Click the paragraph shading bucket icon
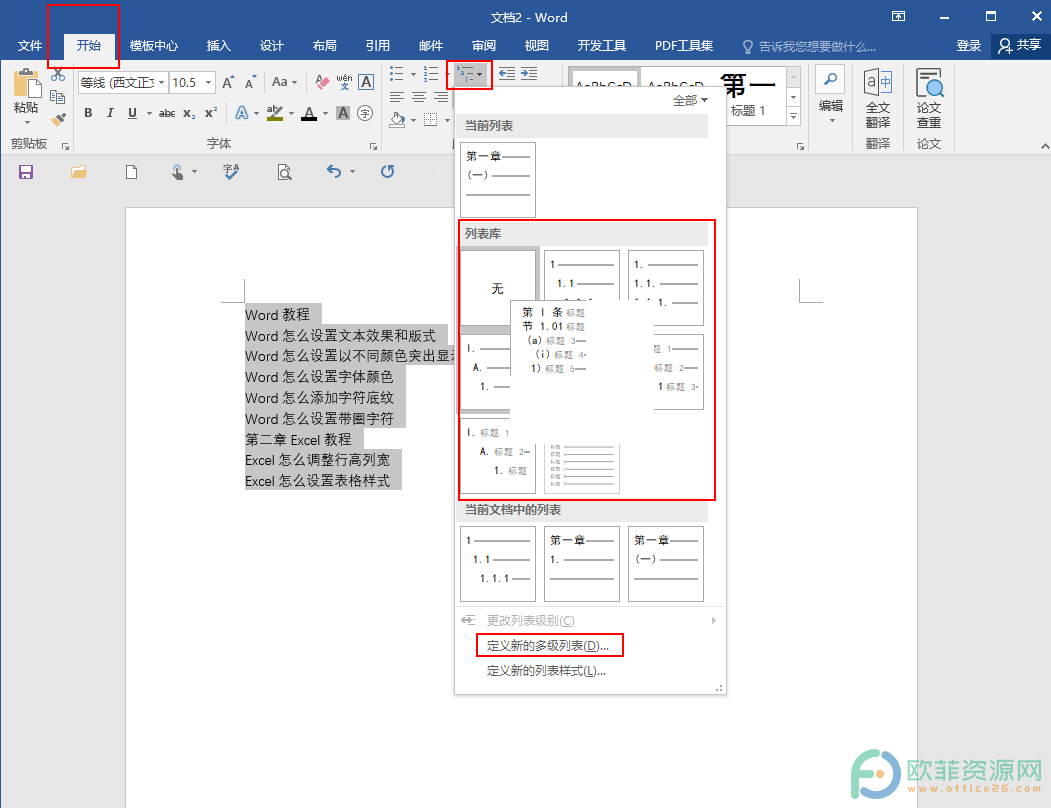Image resolution: width=1051 pixels, height=808 pixels. 397,120
